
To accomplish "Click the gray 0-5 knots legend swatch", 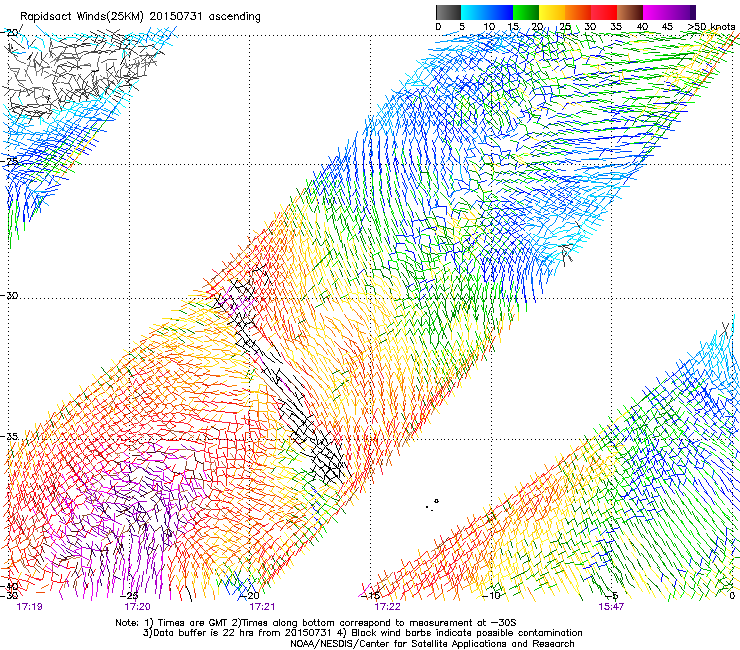I will point(448,12).
